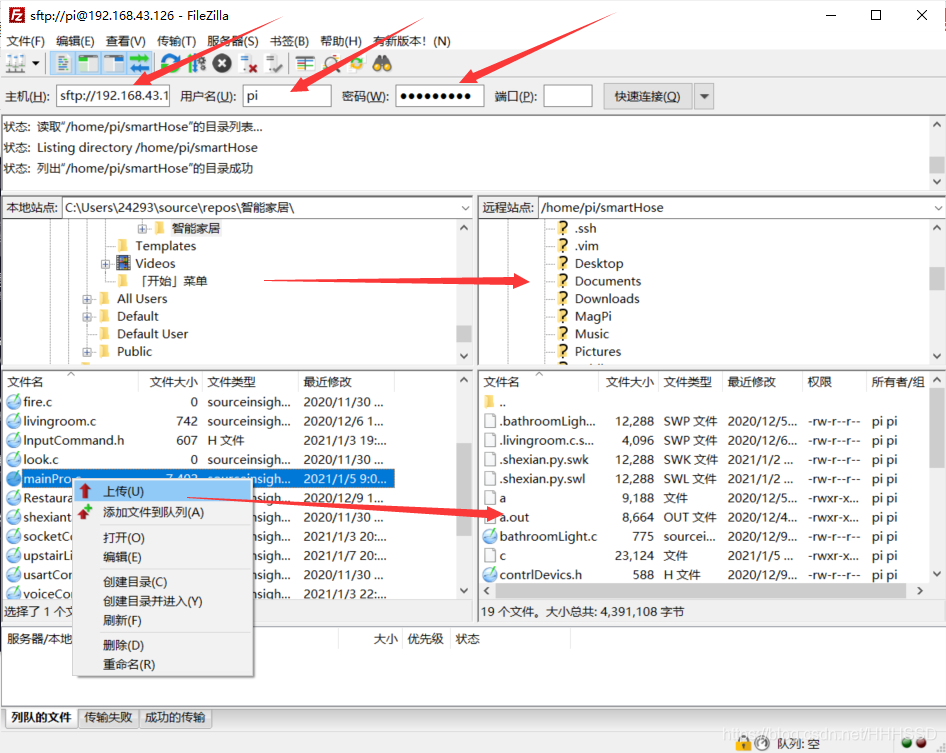Image resolution: width=946 pixels, height=753 pixels.
Task: Click the username field containing pi
Action: point(287,96)
